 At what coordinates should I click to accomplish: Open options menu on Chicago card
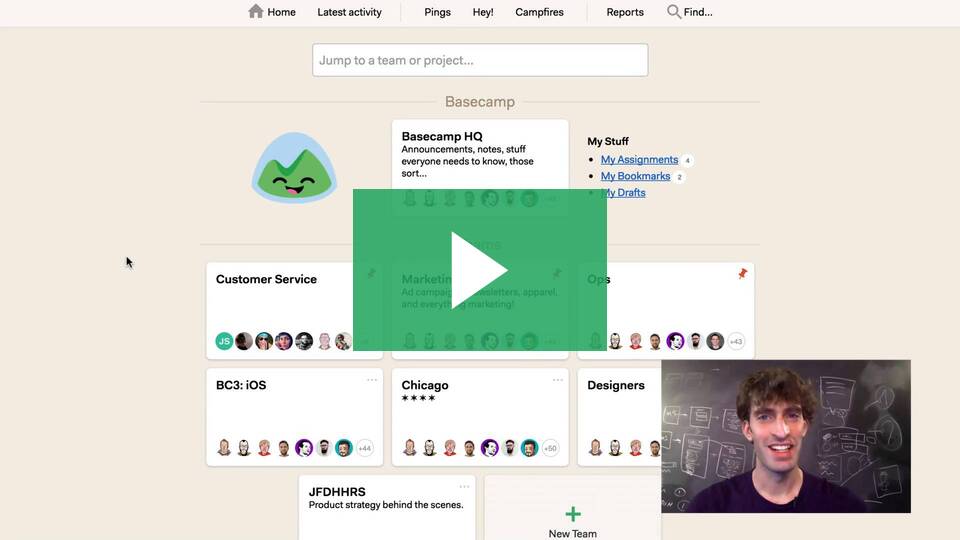coord(557,380)
